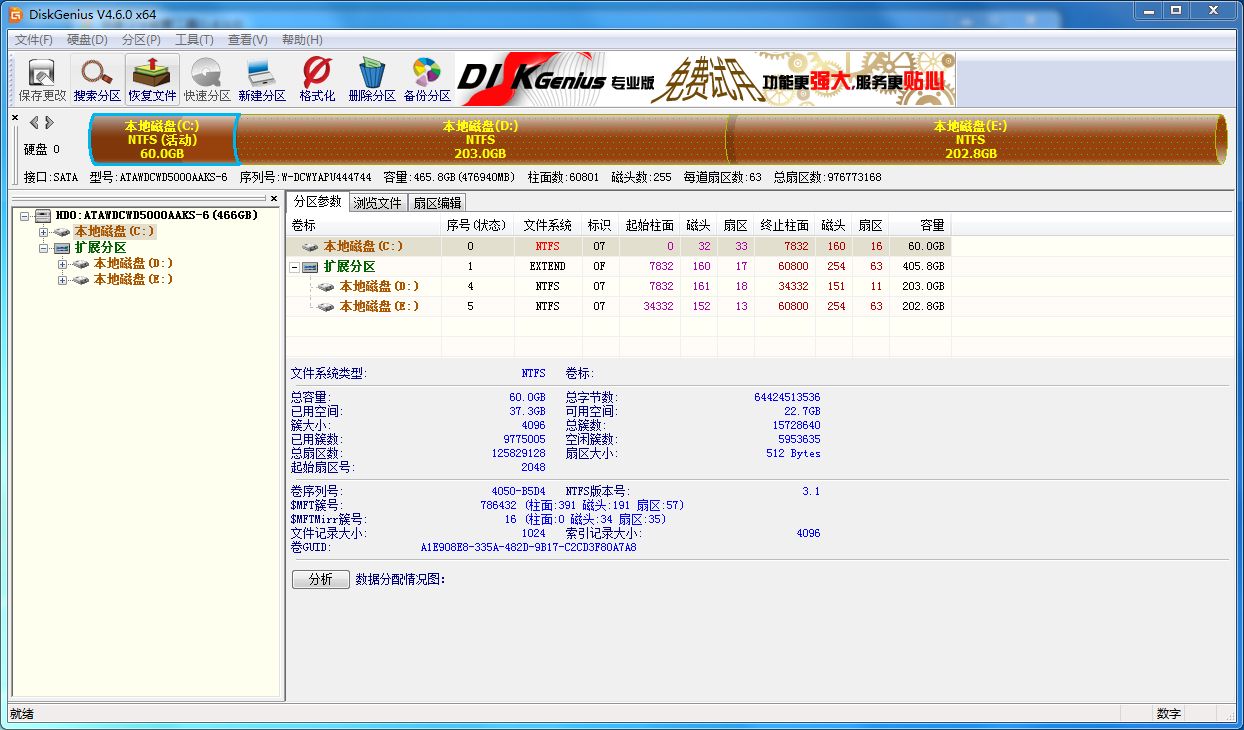1244x730 pixels.
Task: Launch 恢复文件 (Recover Files) tool
Action: (152, 78)
